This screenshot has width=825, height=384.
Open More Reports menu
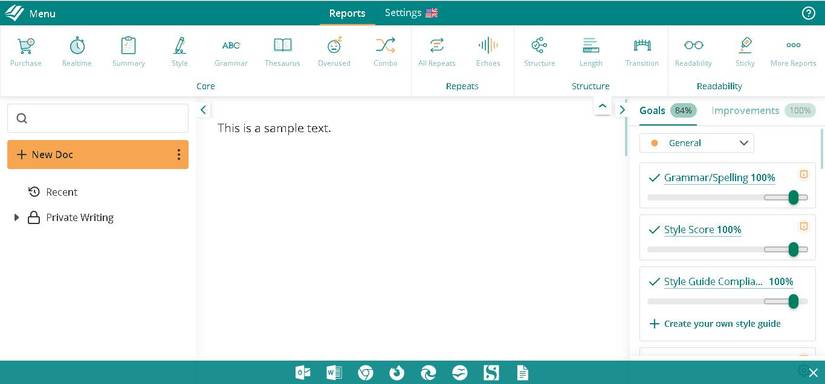tap(793, 52)
